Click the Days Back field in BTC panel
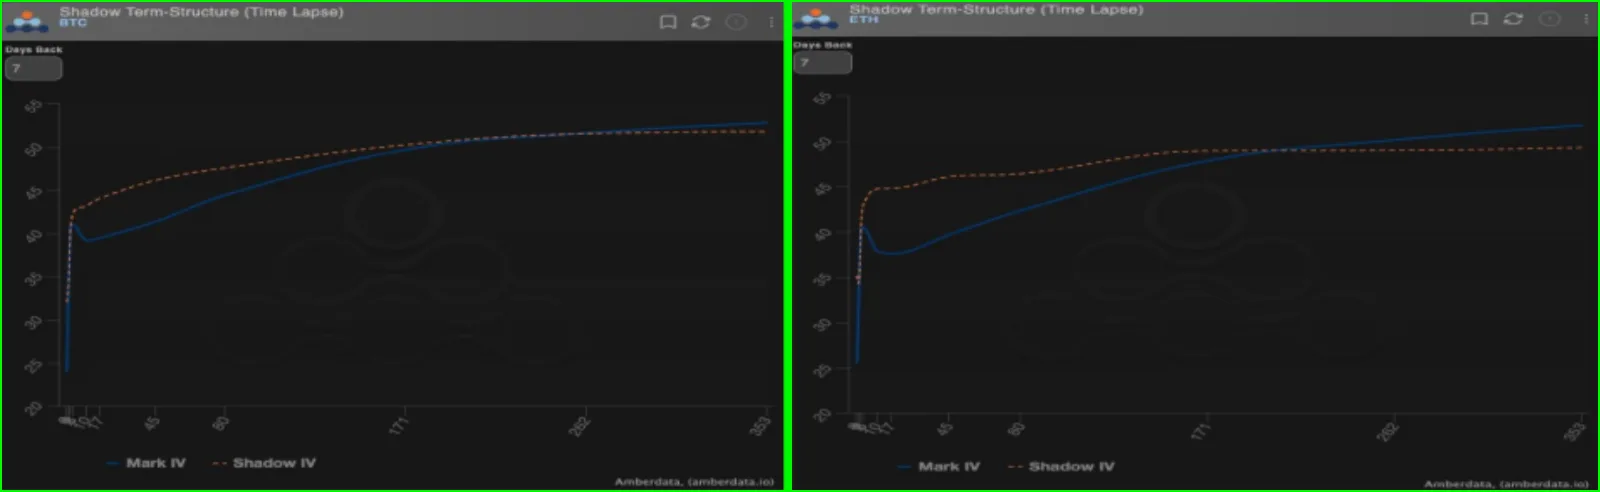1600x492 pixels. [x=33, y=68]
